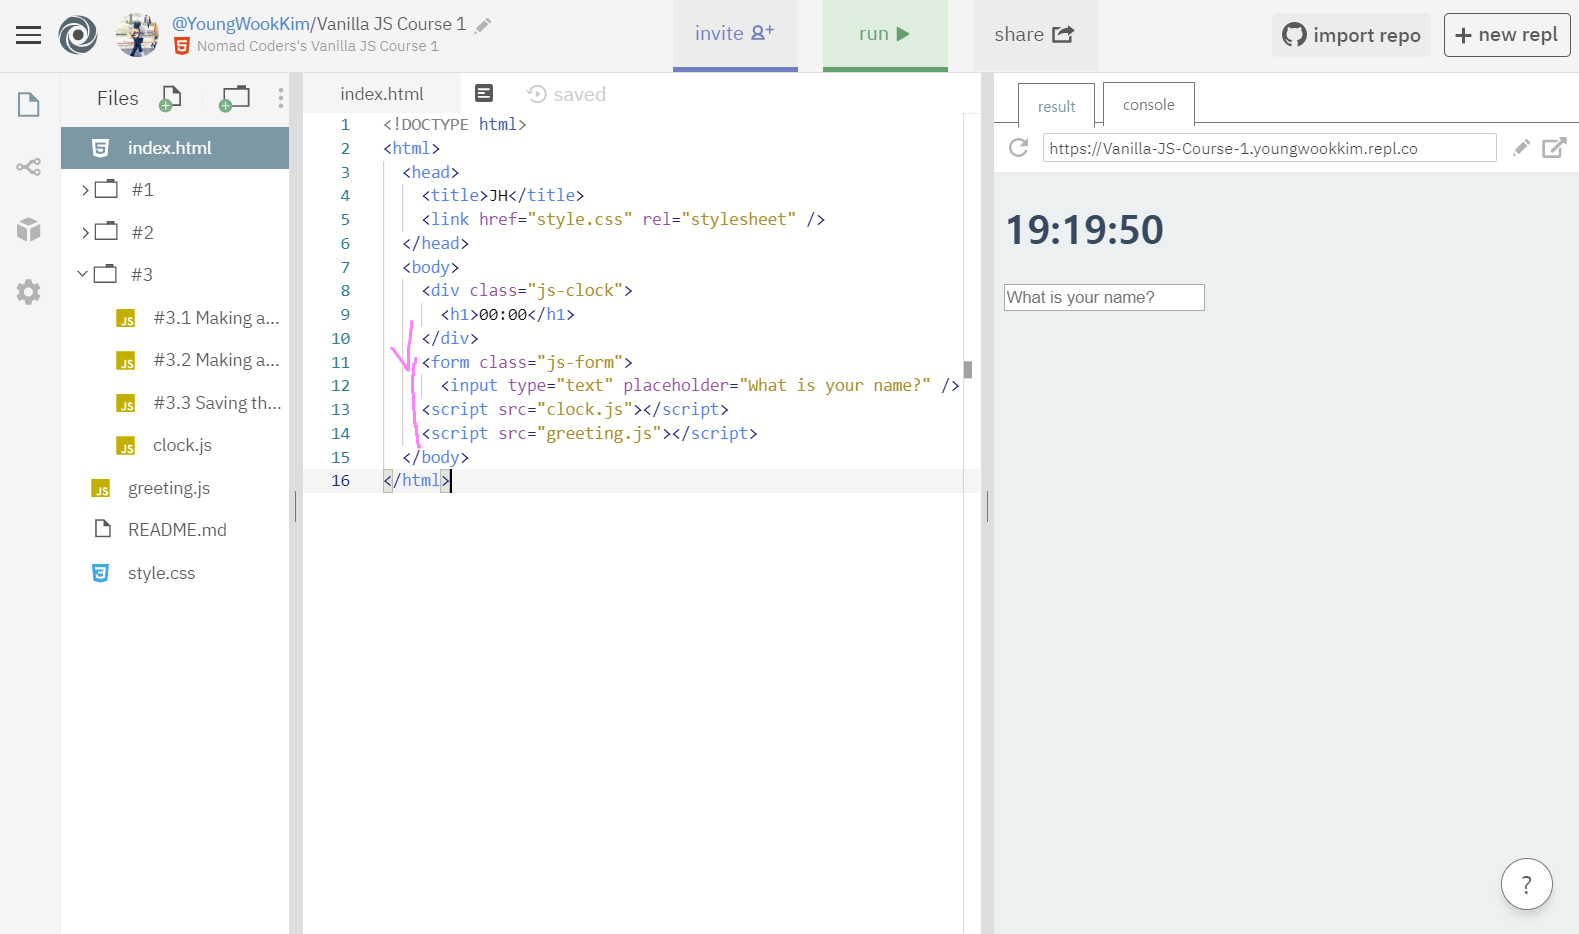
Task: Click the Nomad Coders's Vanilla JS Course 1 link
Action: tap(317, 46)
